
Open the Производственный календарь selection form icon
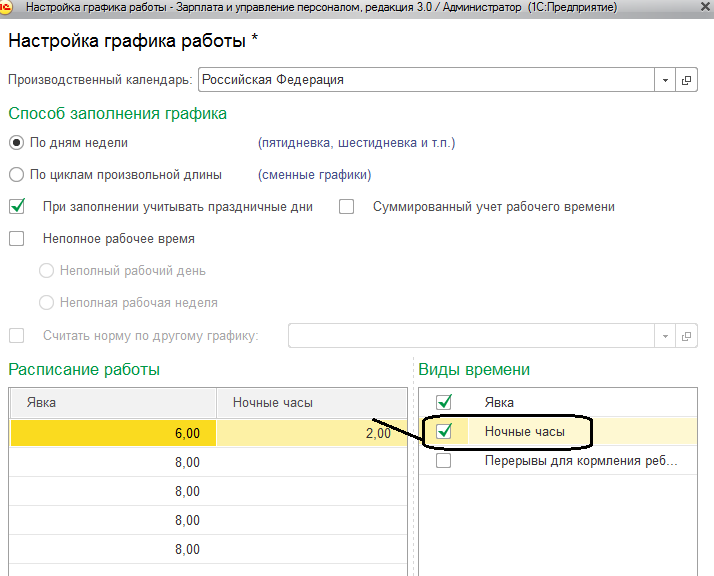point(687,80)
